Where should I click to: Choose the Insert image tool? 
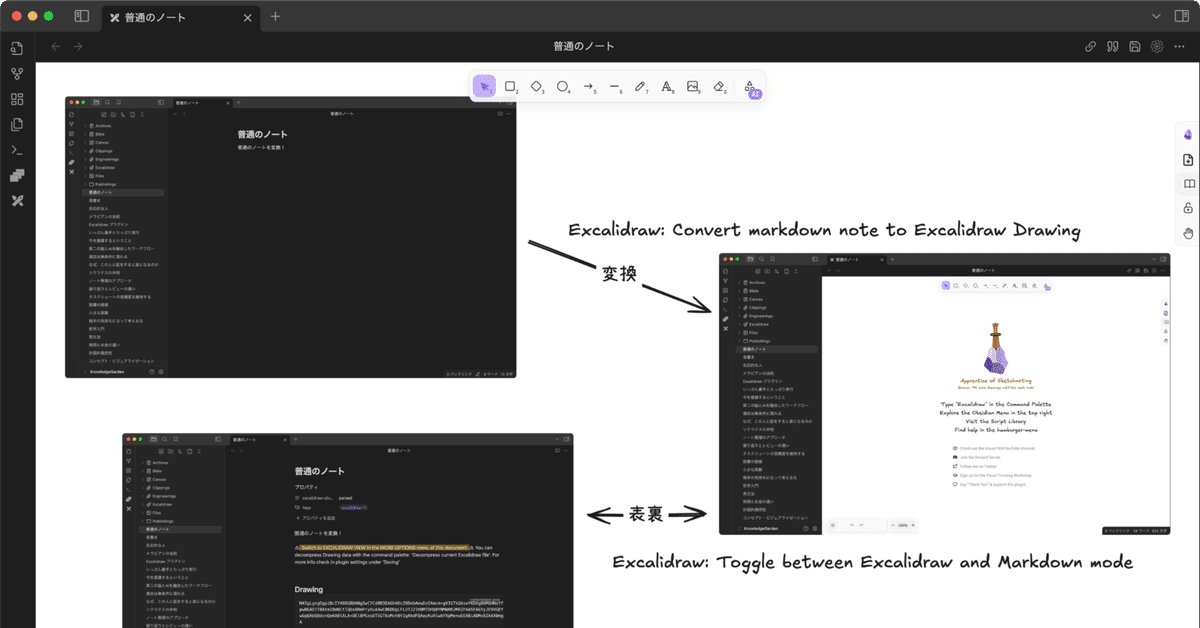(693, 87)
